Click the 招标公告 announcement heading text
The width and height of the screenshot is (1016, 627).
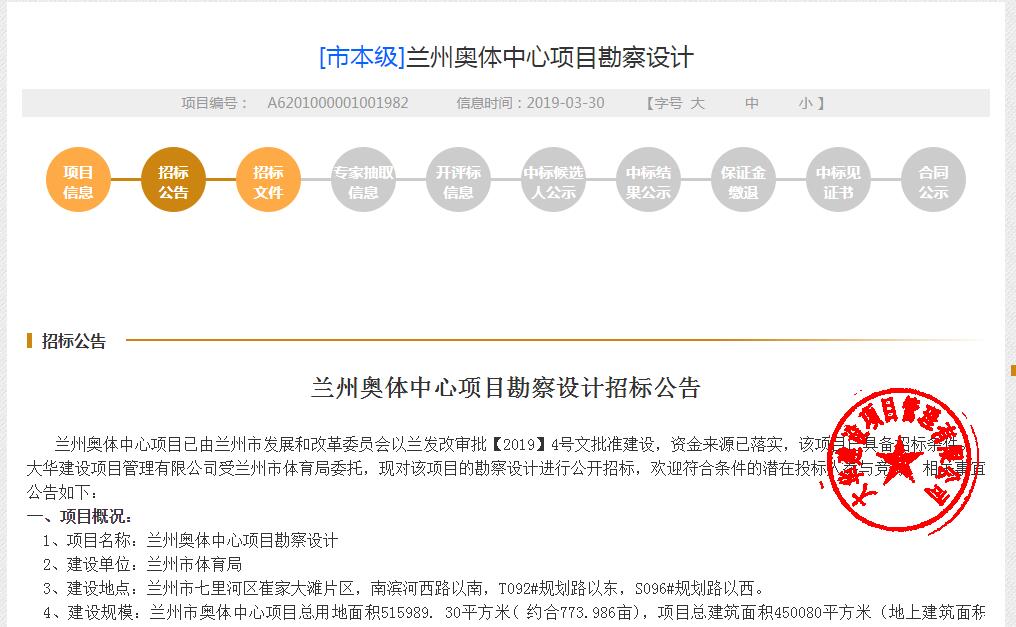click(x=508, y=383)
